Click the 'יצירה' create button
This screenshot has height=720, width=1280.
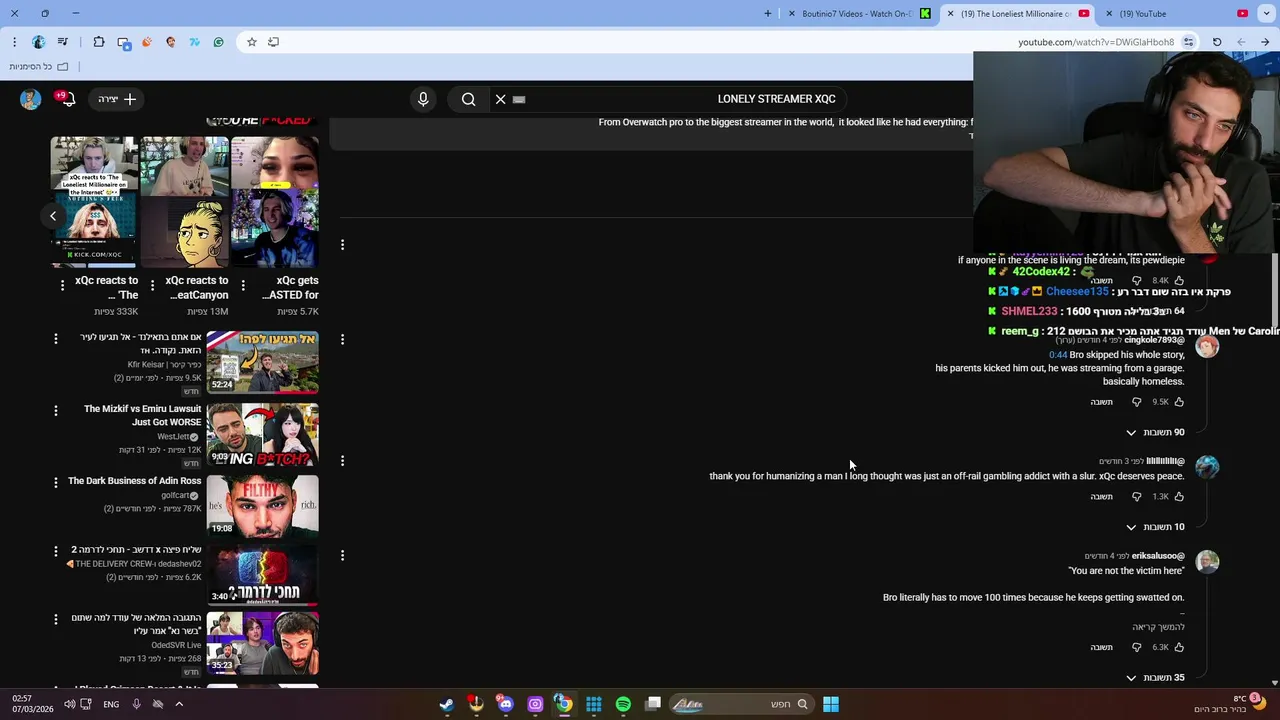(x=118, y=99)
